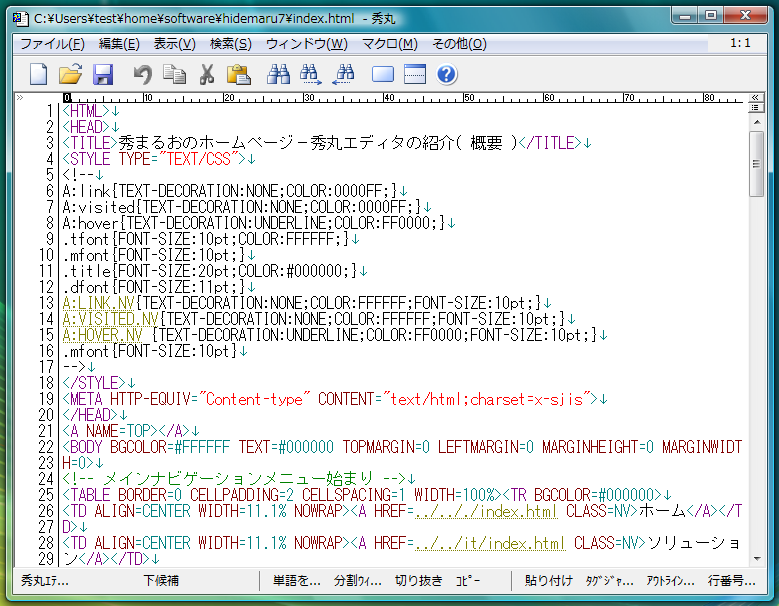Create a new file with the blank page icon
Image resolution: width=779 pixels, height=606 pixels.
coord(38,75)
